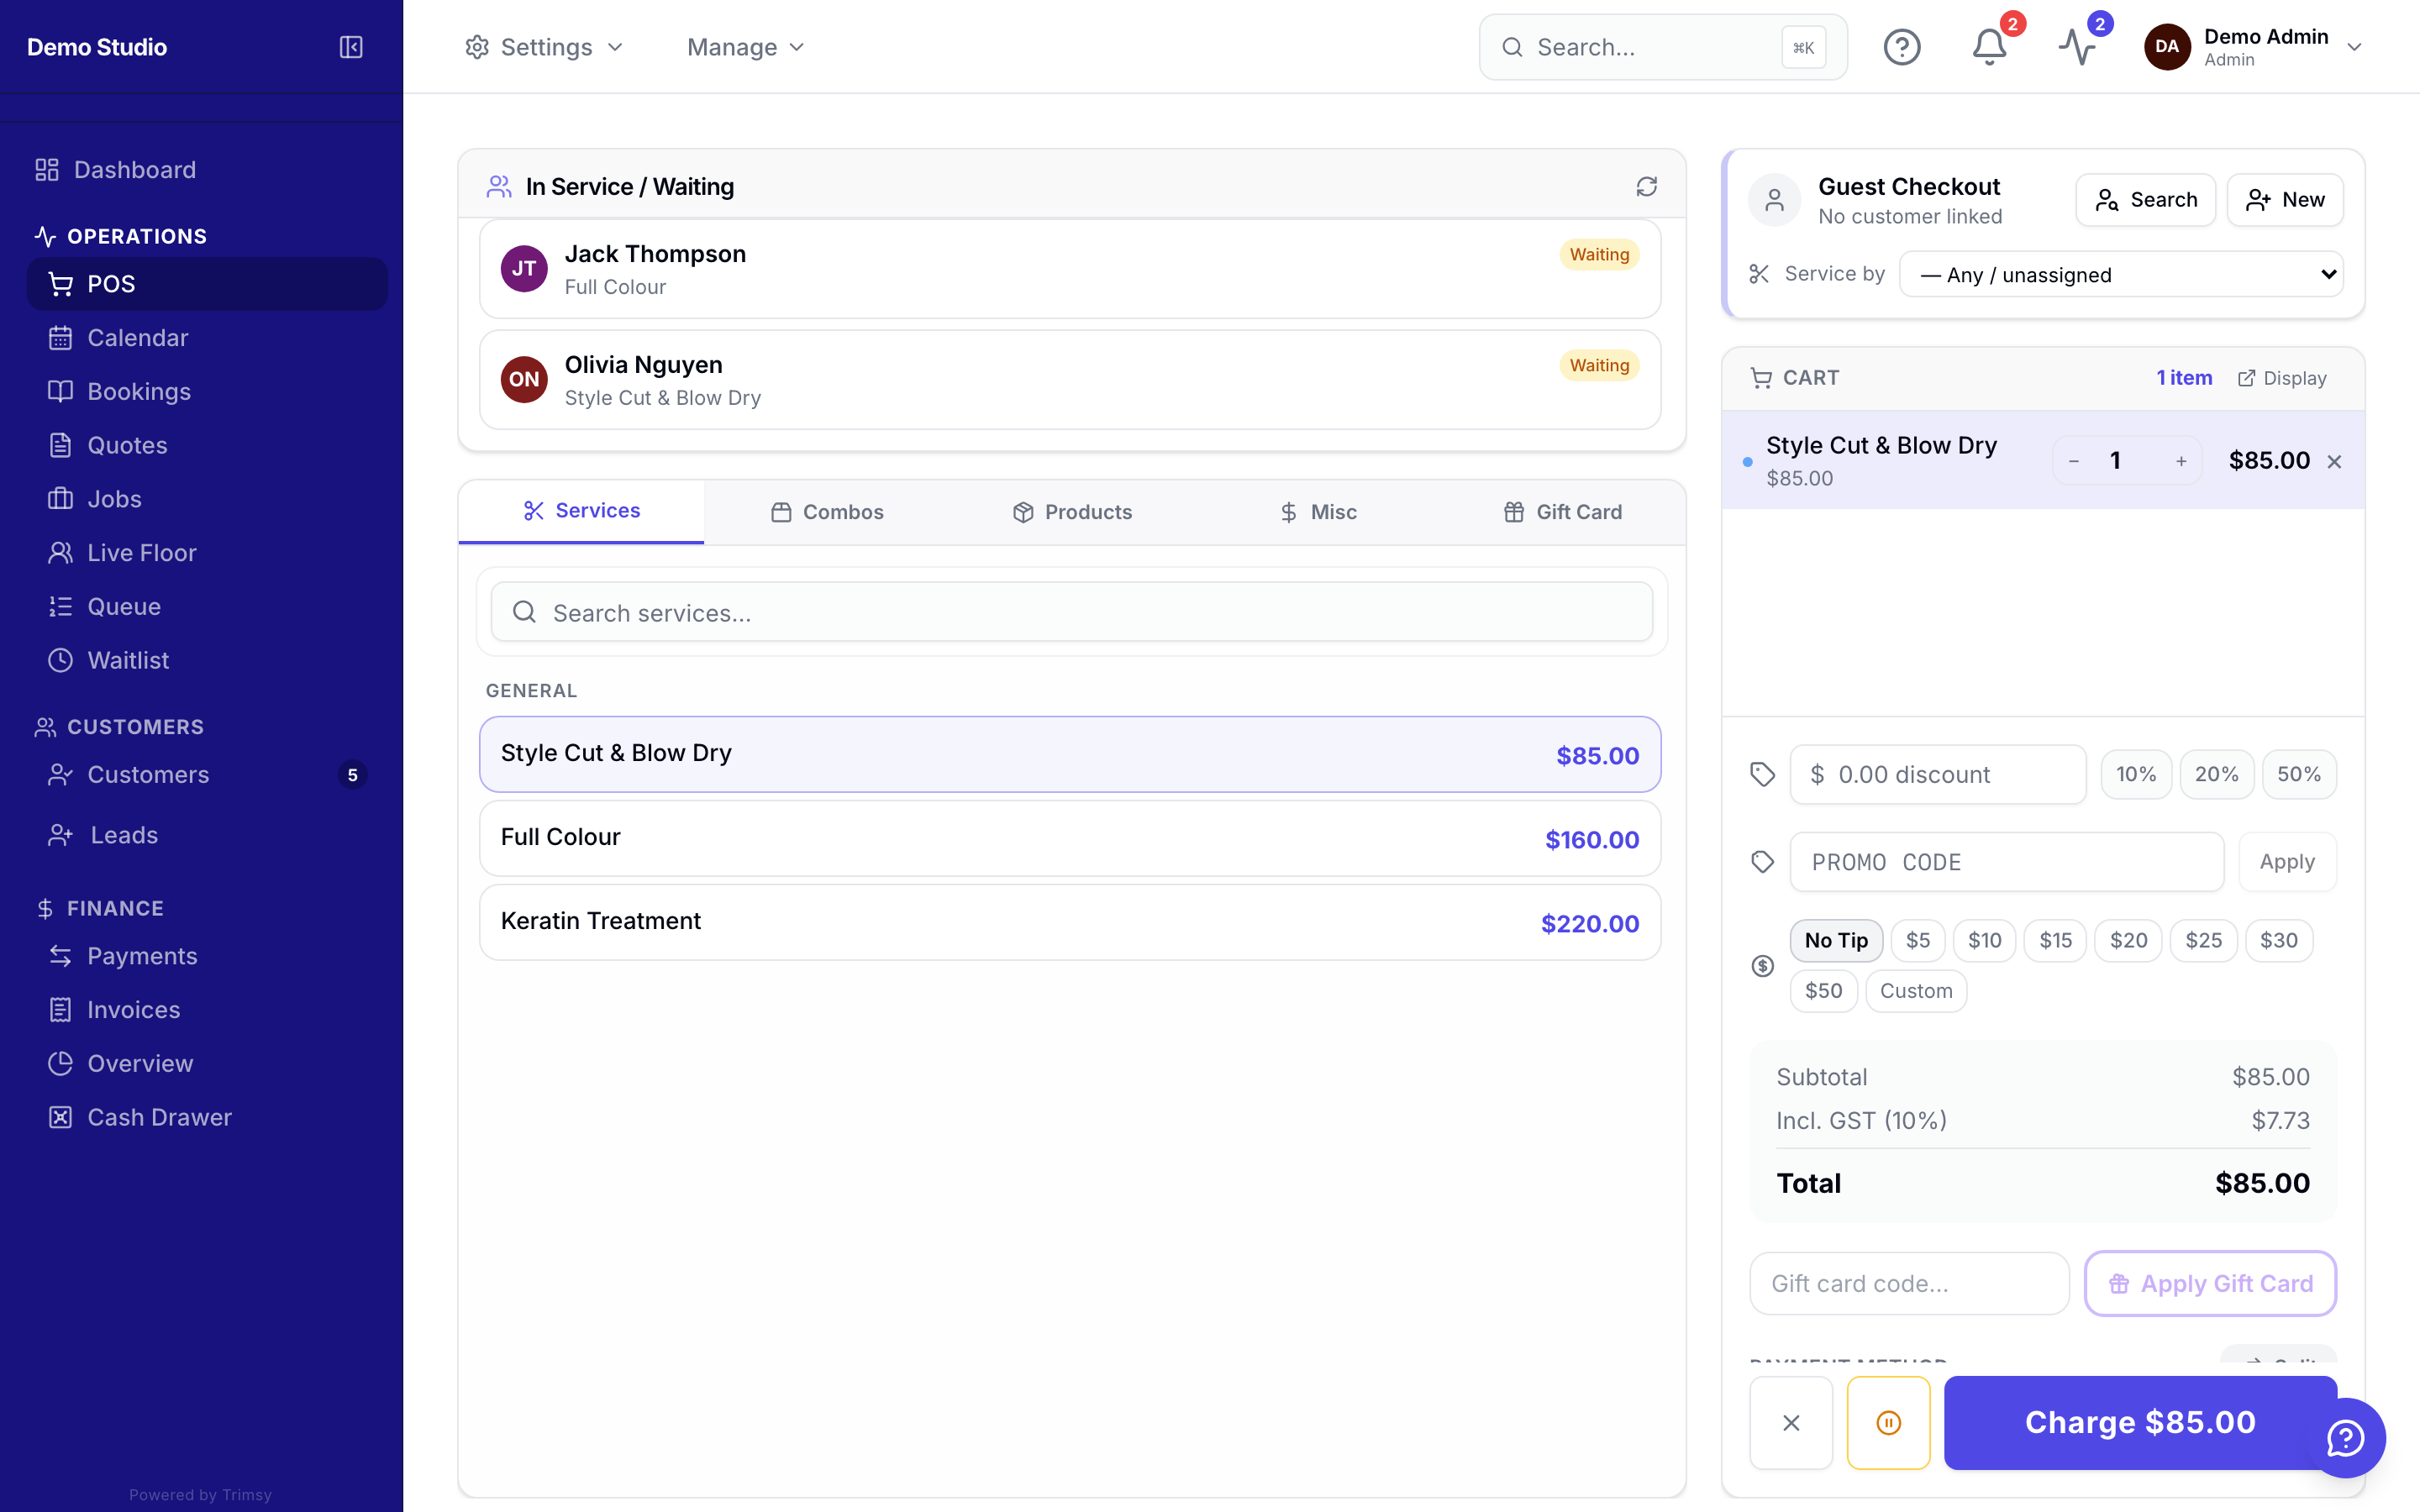
Task: Click the Gift card code field
Action: pos(1909,1283)
